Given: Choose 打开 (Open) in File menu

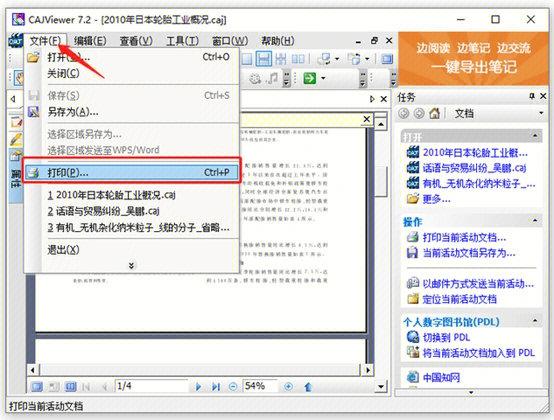Looking at the screenshot, I should (132, 57).
